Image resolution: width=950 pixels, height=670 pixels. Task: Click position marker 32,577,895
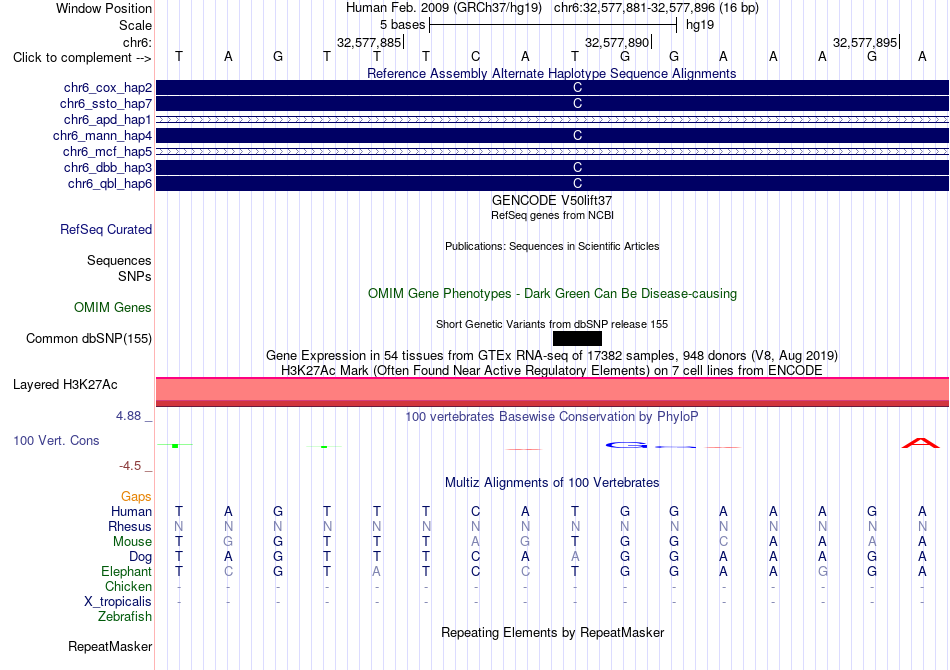coord(865,42)
